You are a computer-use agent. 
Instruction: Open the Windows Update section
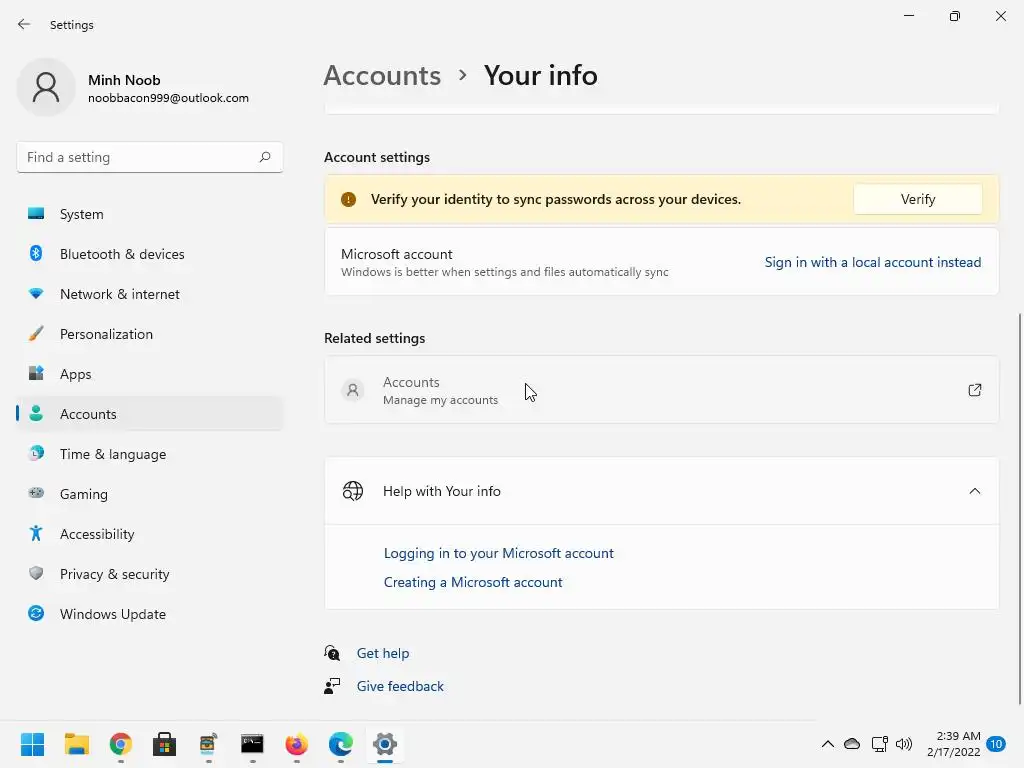(x=112, y=614)
